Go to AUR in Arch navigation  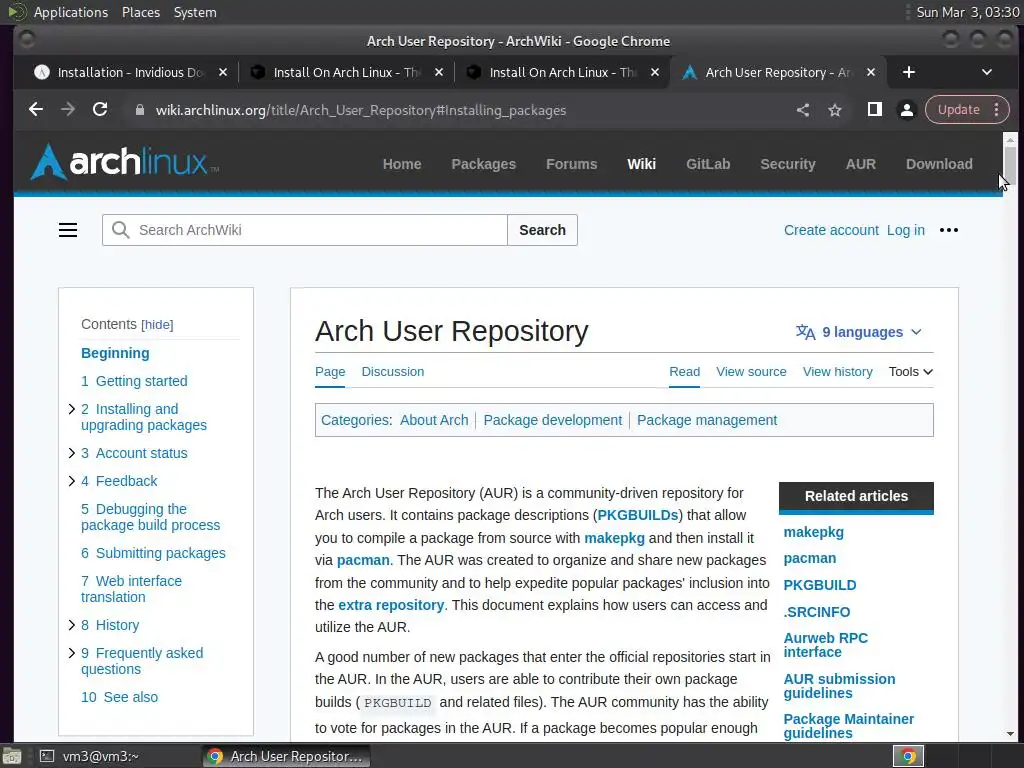[x=860, y=164]
